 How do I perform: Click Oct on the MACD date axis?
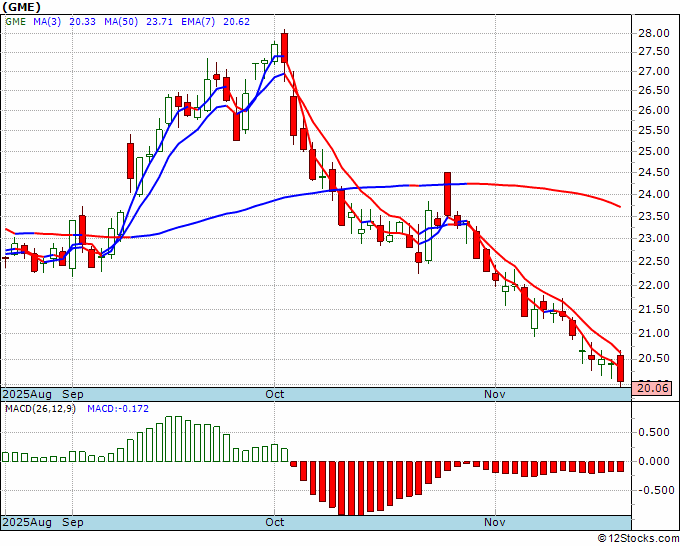pos(275,522)
